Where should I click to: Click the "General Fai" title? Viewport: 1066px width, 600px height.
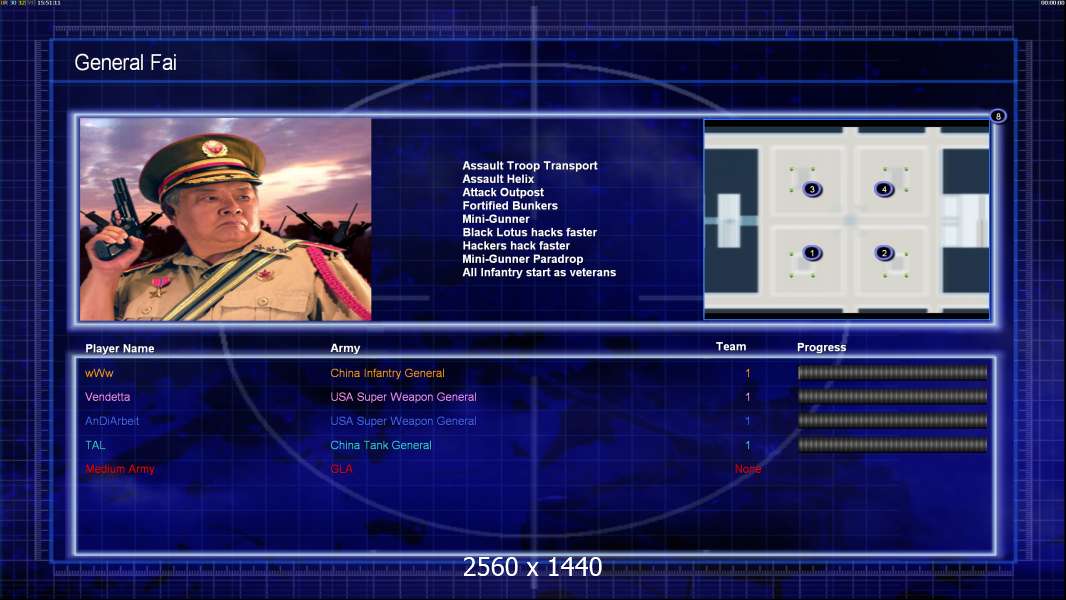(125, 63)
